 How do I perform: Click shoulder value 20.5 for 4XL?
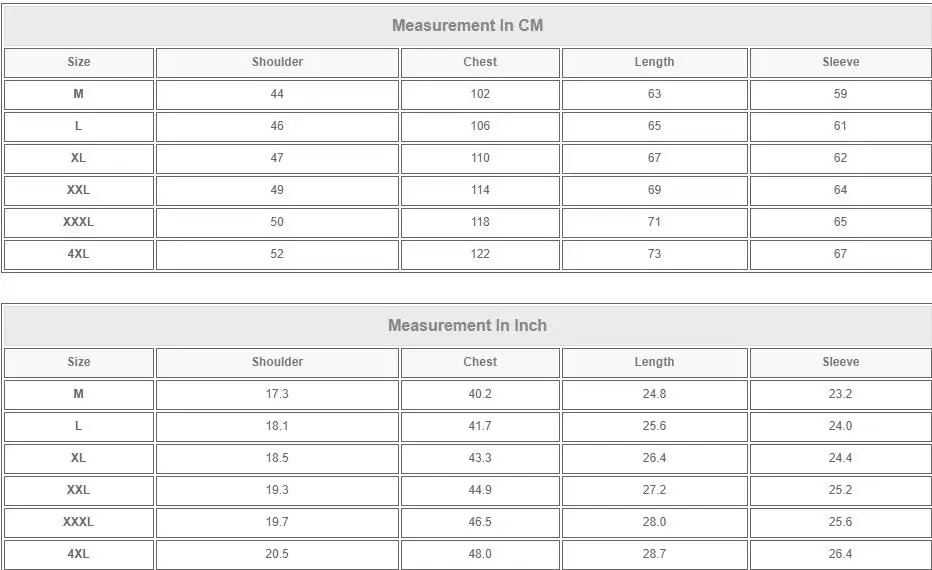[x=277, y=555]
